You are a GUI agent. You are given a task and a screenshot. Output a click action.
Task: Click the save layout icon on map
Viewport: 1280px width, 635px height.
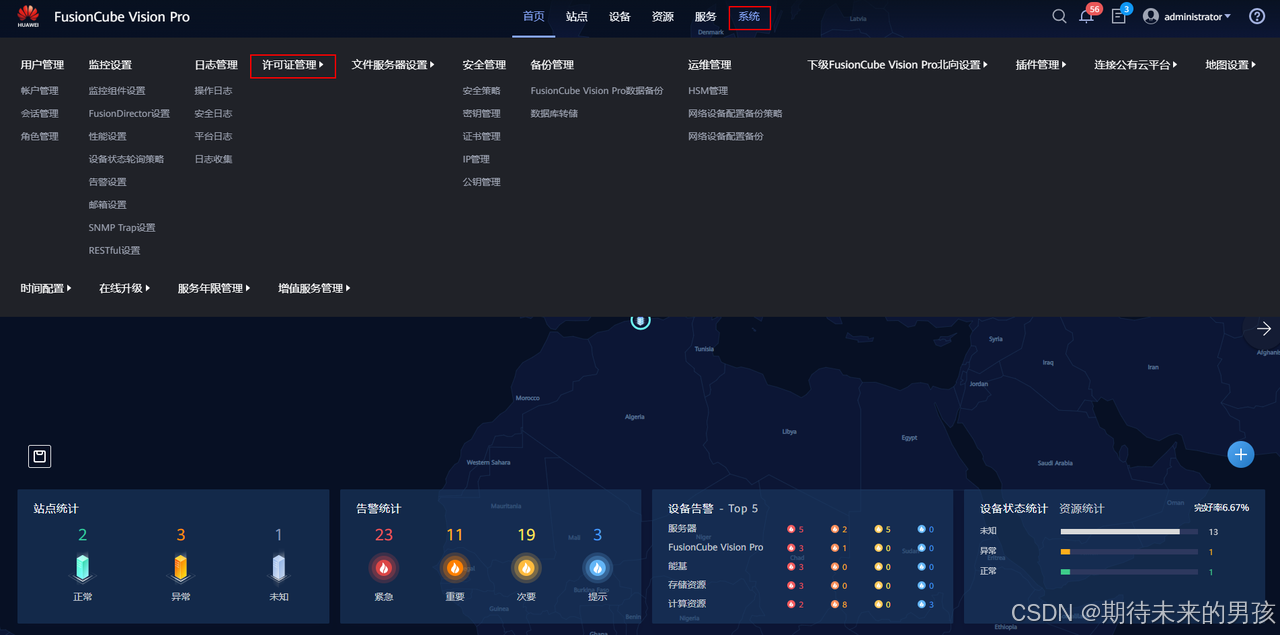click(x=39, y=457)
